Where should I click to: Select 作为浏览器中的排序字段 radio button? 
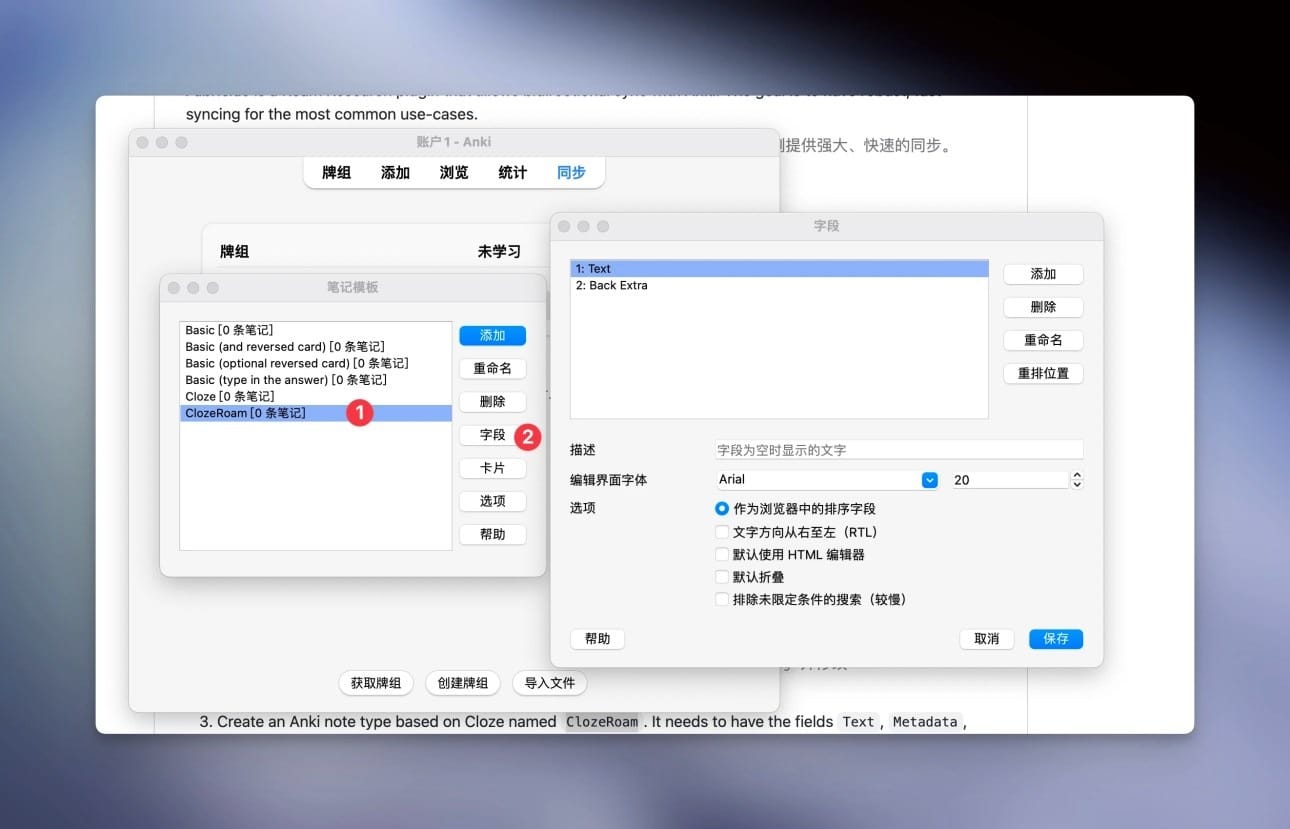pos(722,509)
